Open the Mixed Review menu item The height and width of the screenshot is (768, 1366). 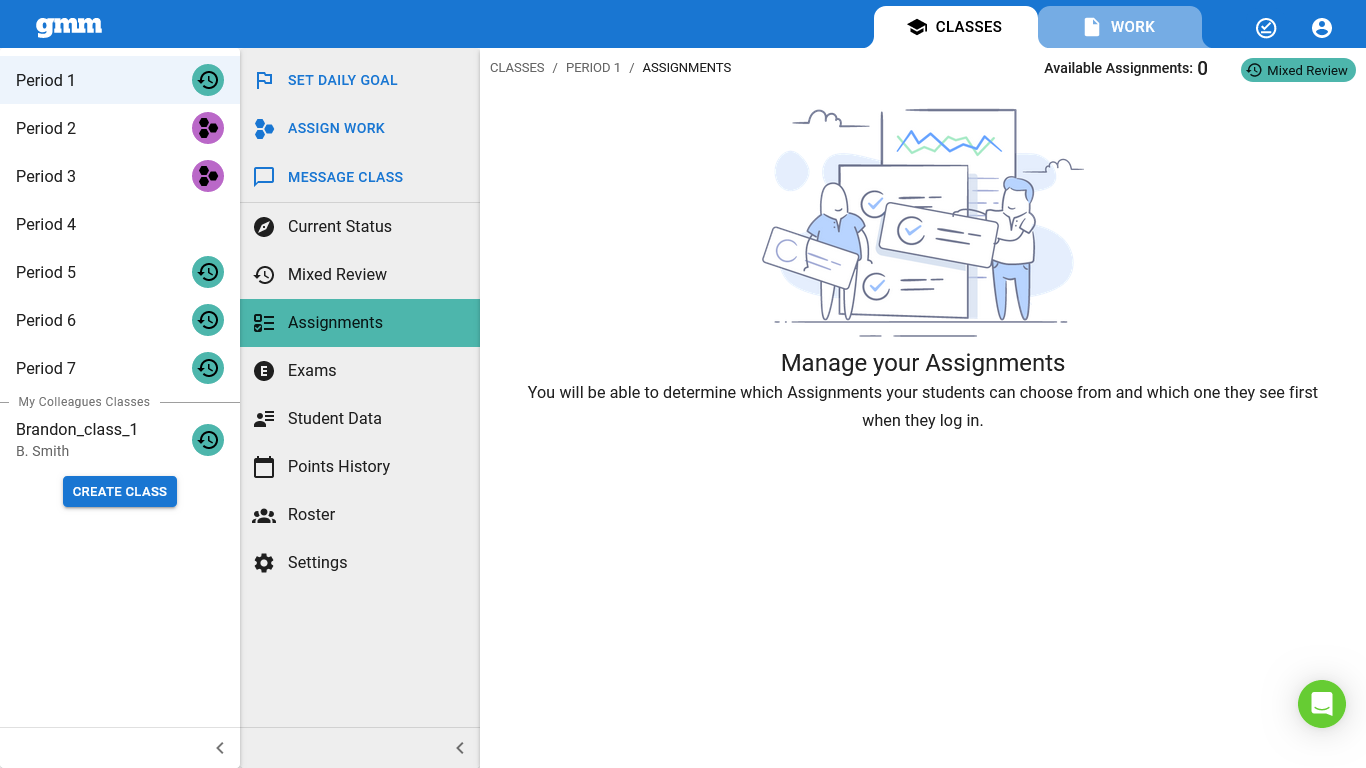tap(360, 274)
